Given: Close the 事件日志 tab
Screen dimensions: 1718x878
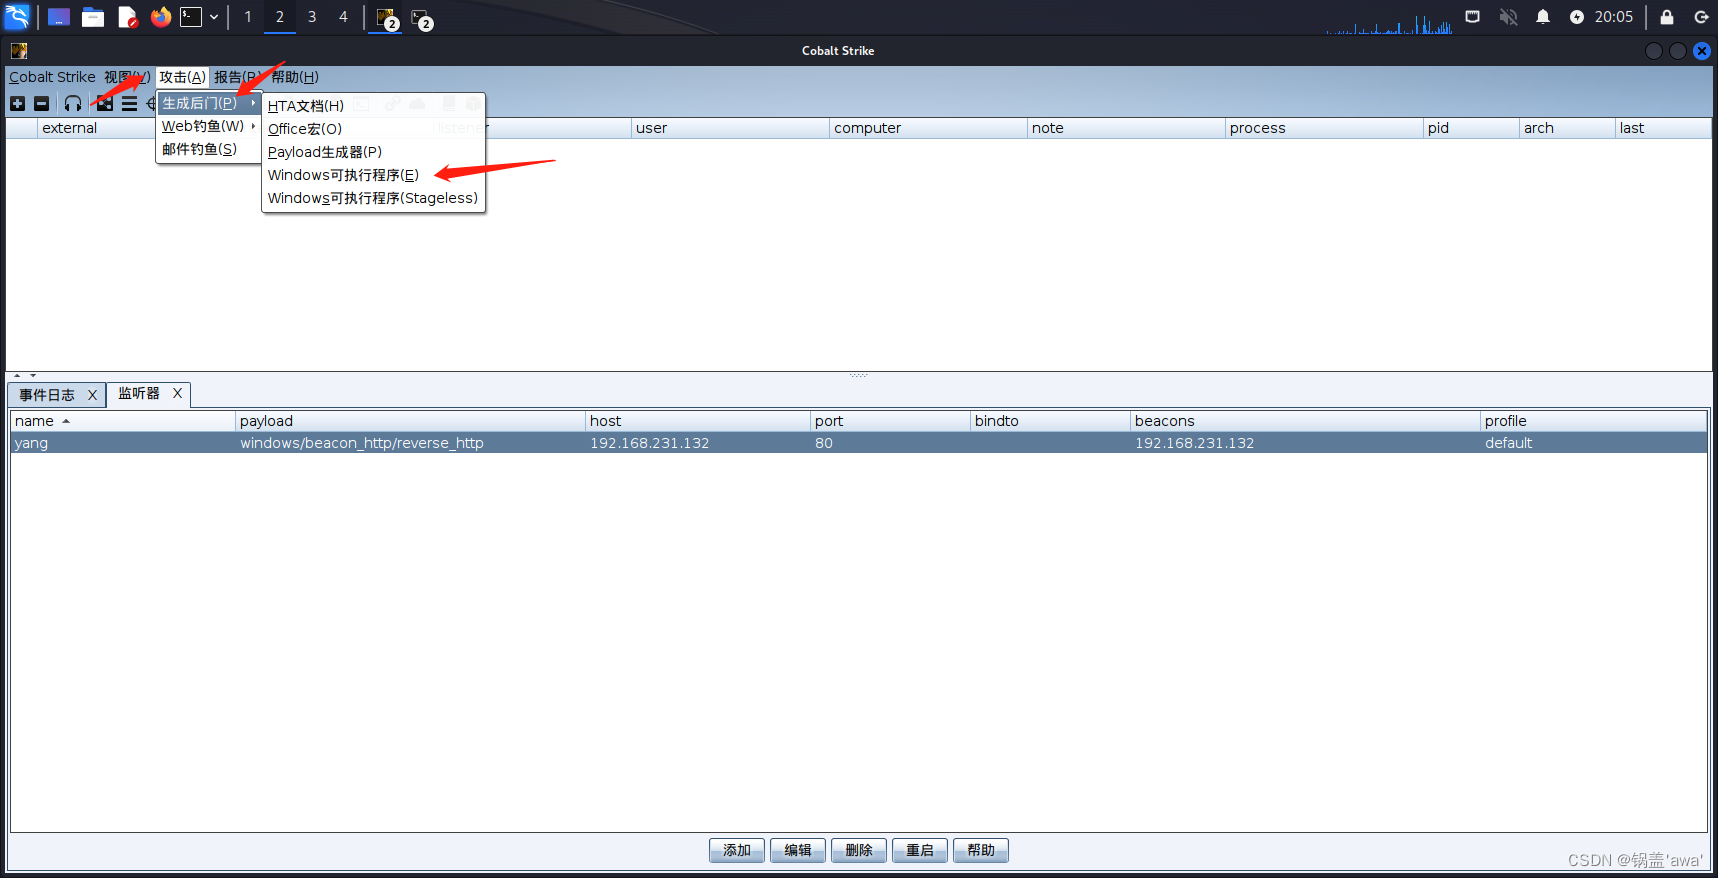Looking at the screenshot, I should click(92, 395).
